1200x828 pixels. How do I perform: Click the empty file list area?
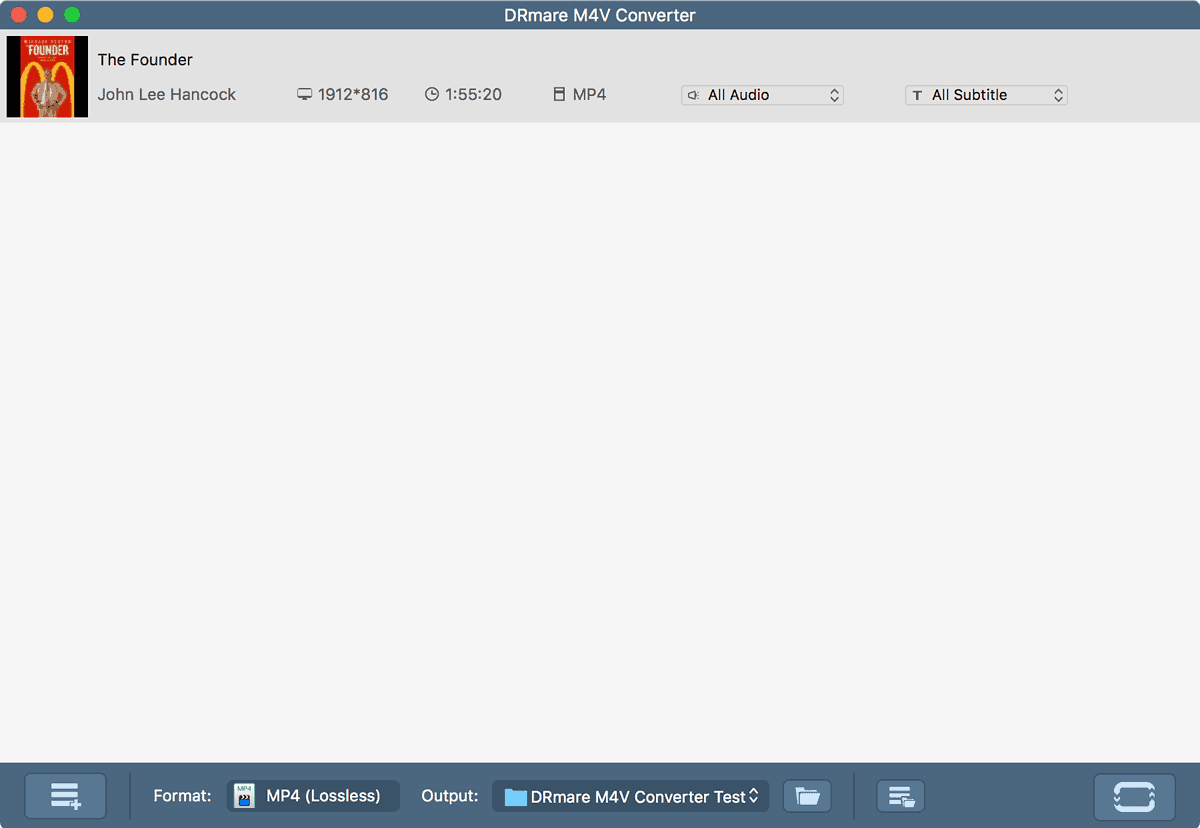(x=600, y=440)
